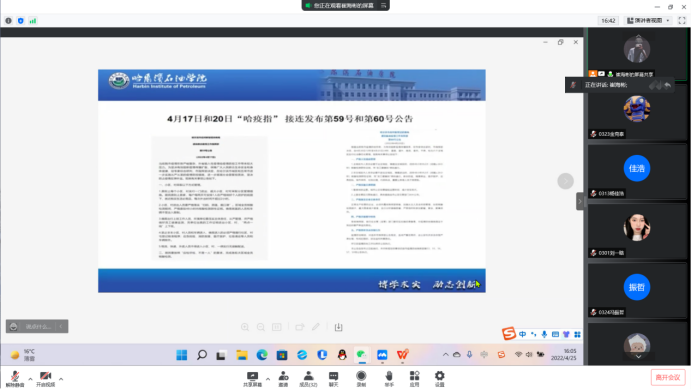
Task: Open network signal status icon
Action: 33,21
